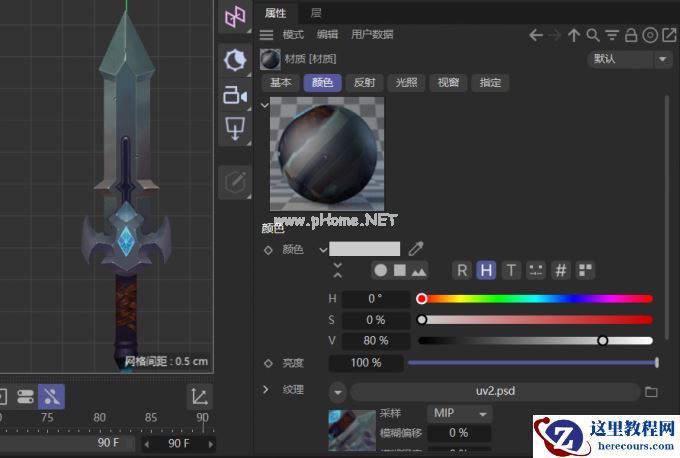Select the 视窗 material tab
The image size is (680, 458).
pyautogui.click(x=448, y=82)
